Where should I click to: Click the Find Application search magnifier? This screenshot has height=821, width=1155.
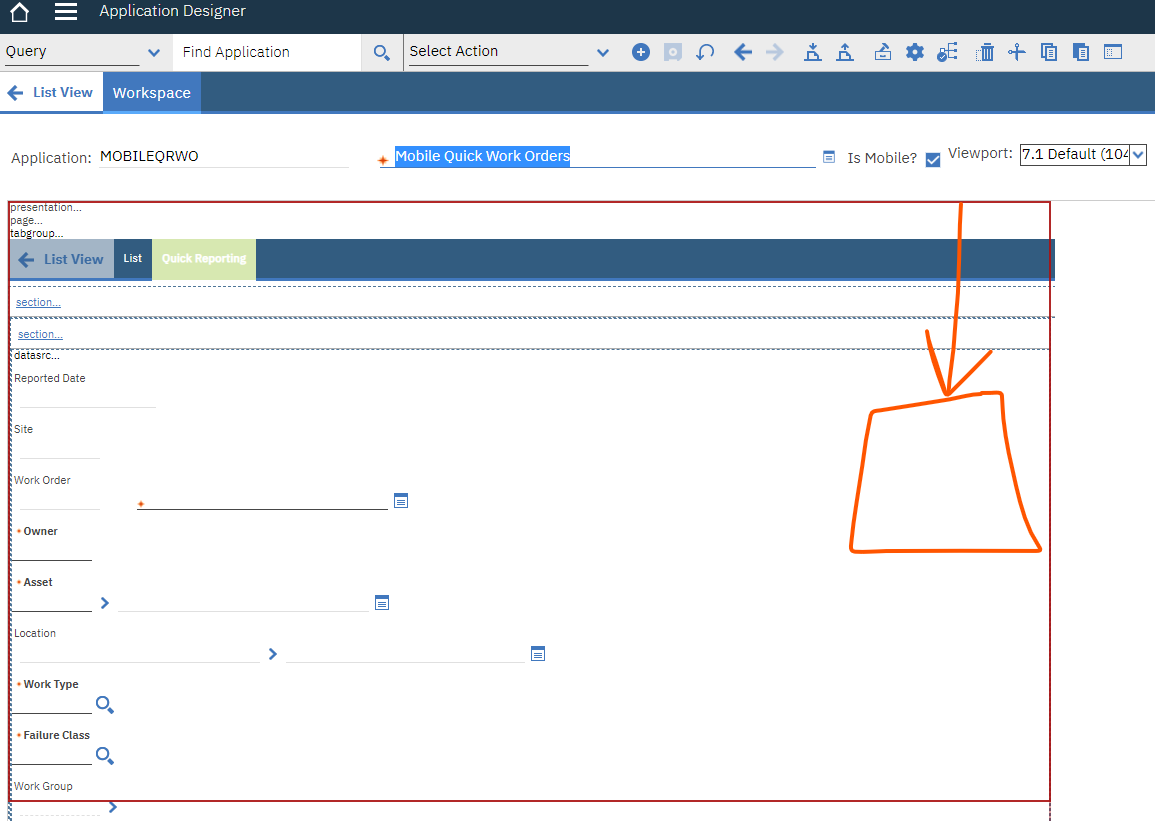(382, 52)
